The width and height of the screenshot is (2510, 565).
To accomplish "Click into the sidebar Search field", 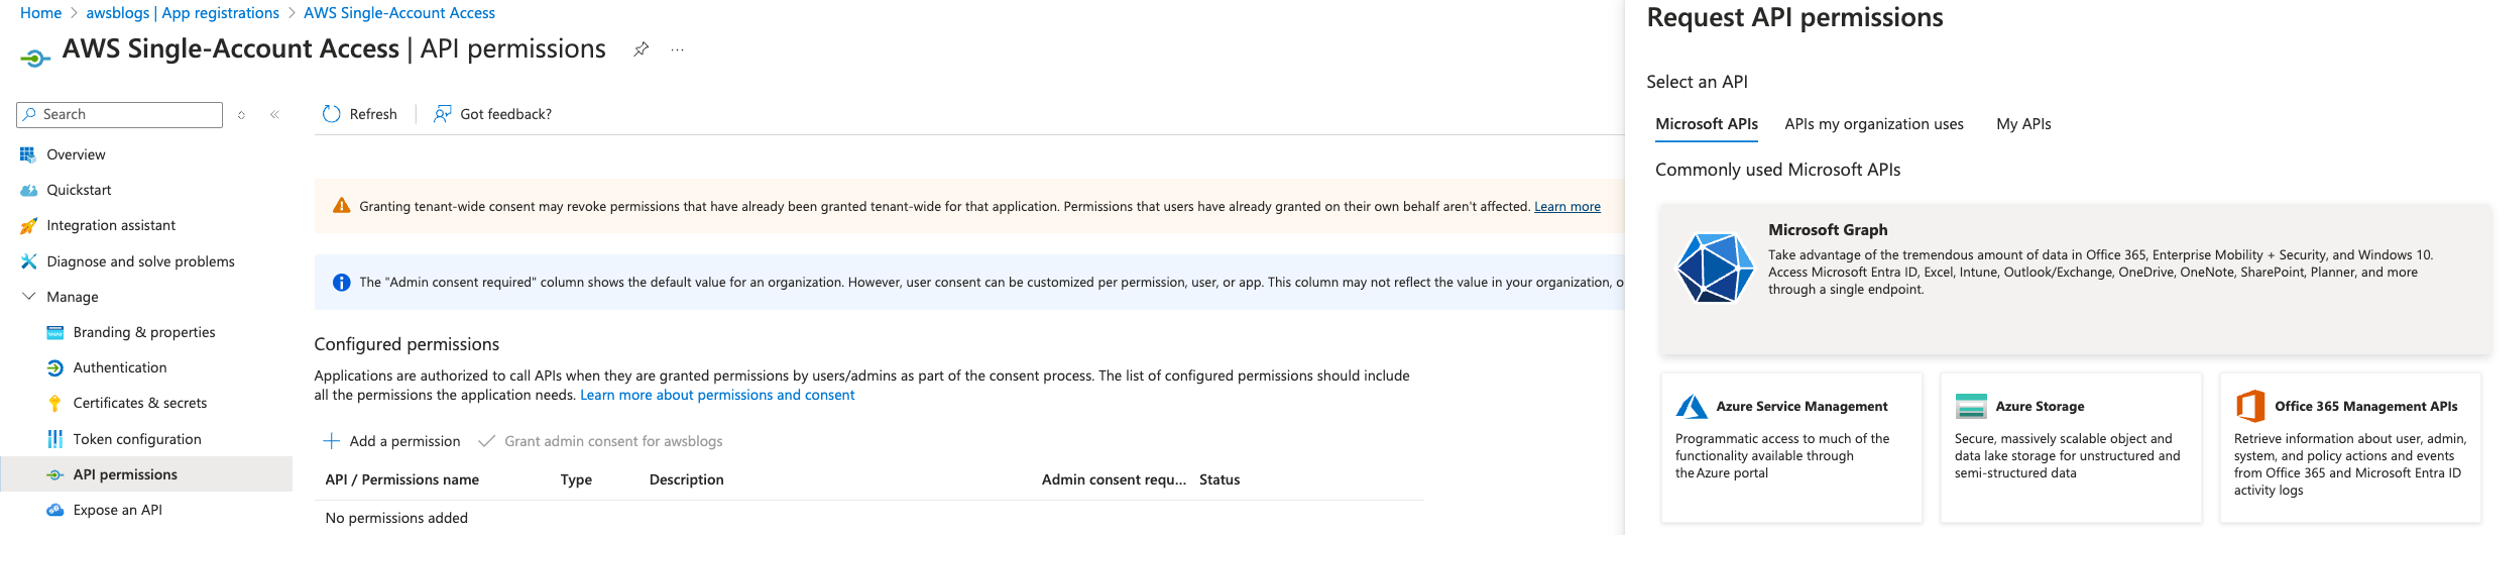I will tap(119, 115).
